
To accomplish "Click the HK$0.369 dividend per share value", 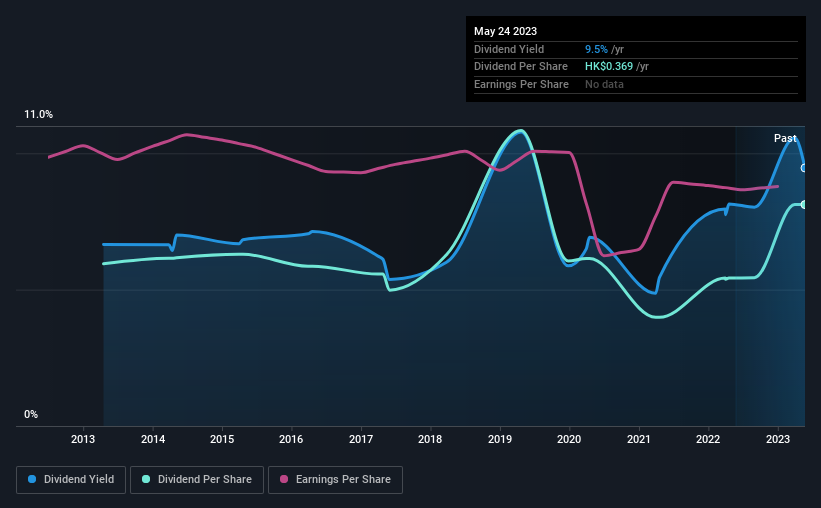I will pos(609,67).
